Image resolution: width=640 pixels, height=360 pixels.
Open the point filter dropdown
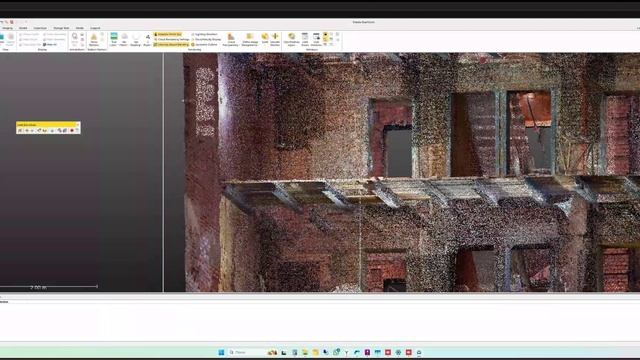[x=124, y=40]
